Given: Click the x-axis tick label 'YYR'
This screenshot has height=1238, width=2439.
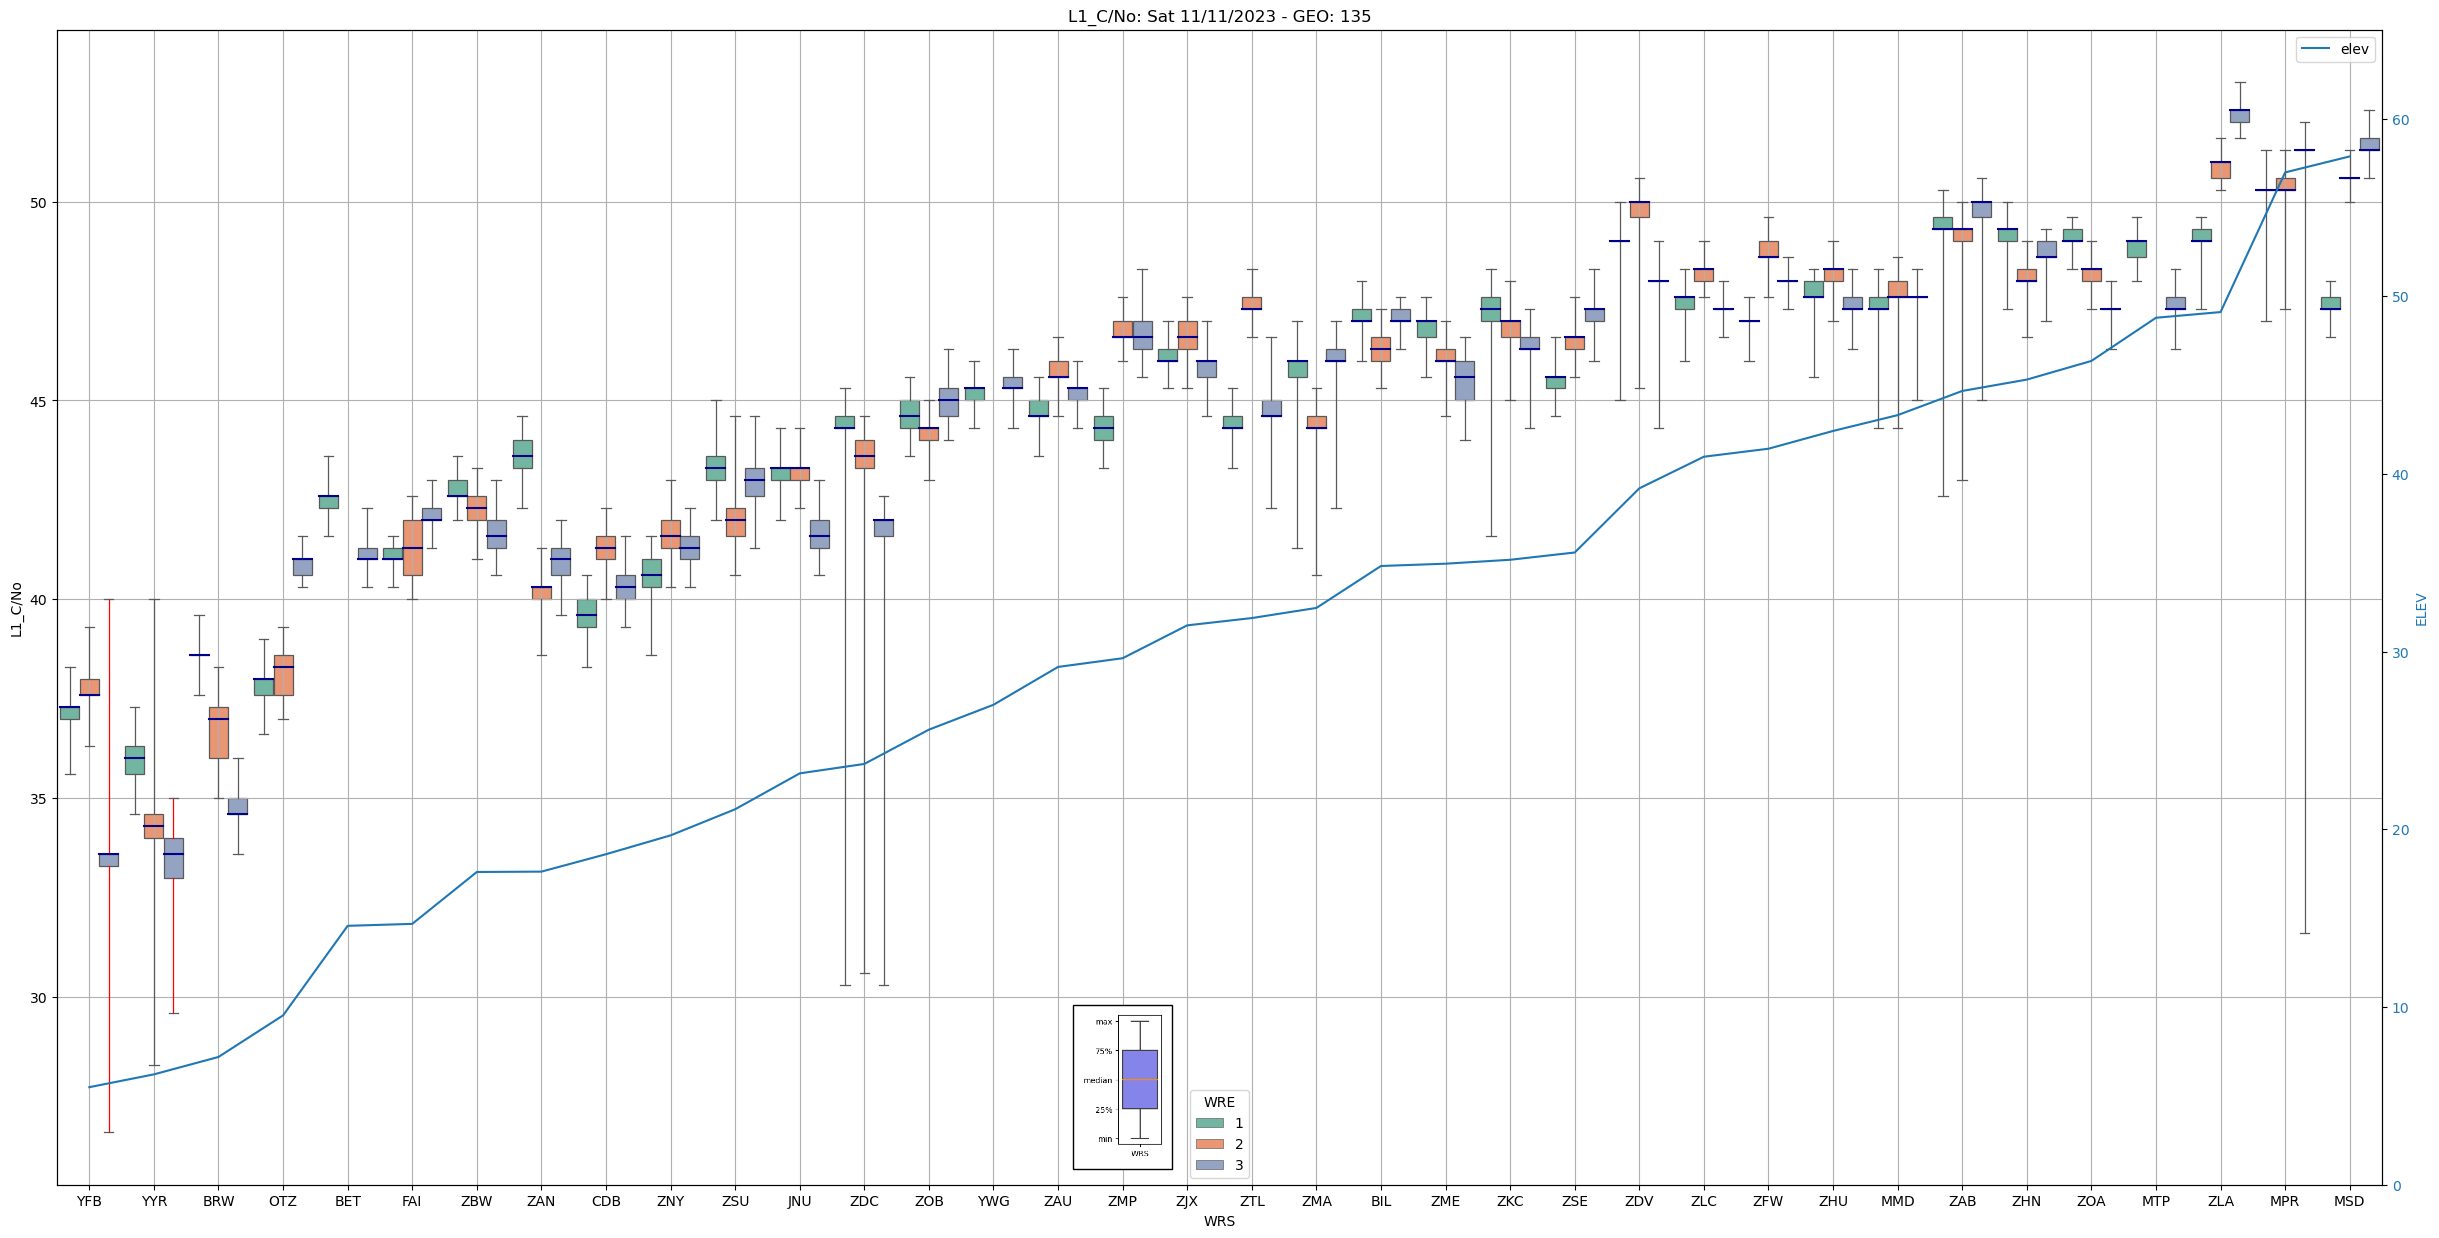Looking at the screenshot, I should (x=154, y=1202).
